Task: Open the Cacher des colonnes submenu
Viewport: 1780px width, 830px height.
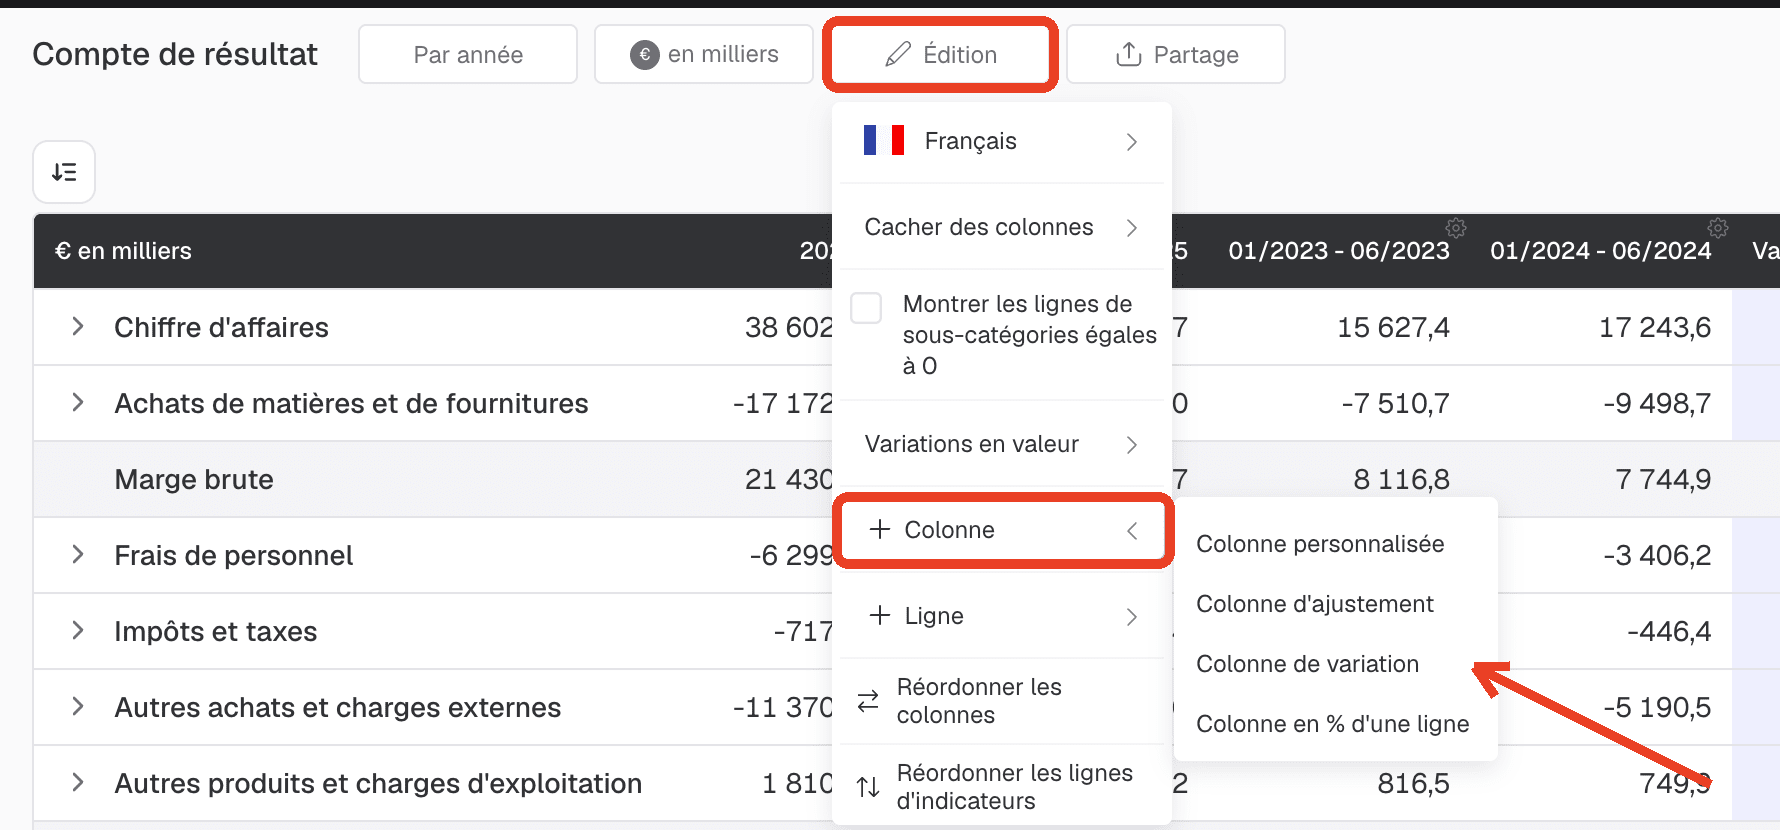Action: point(1002,227)
